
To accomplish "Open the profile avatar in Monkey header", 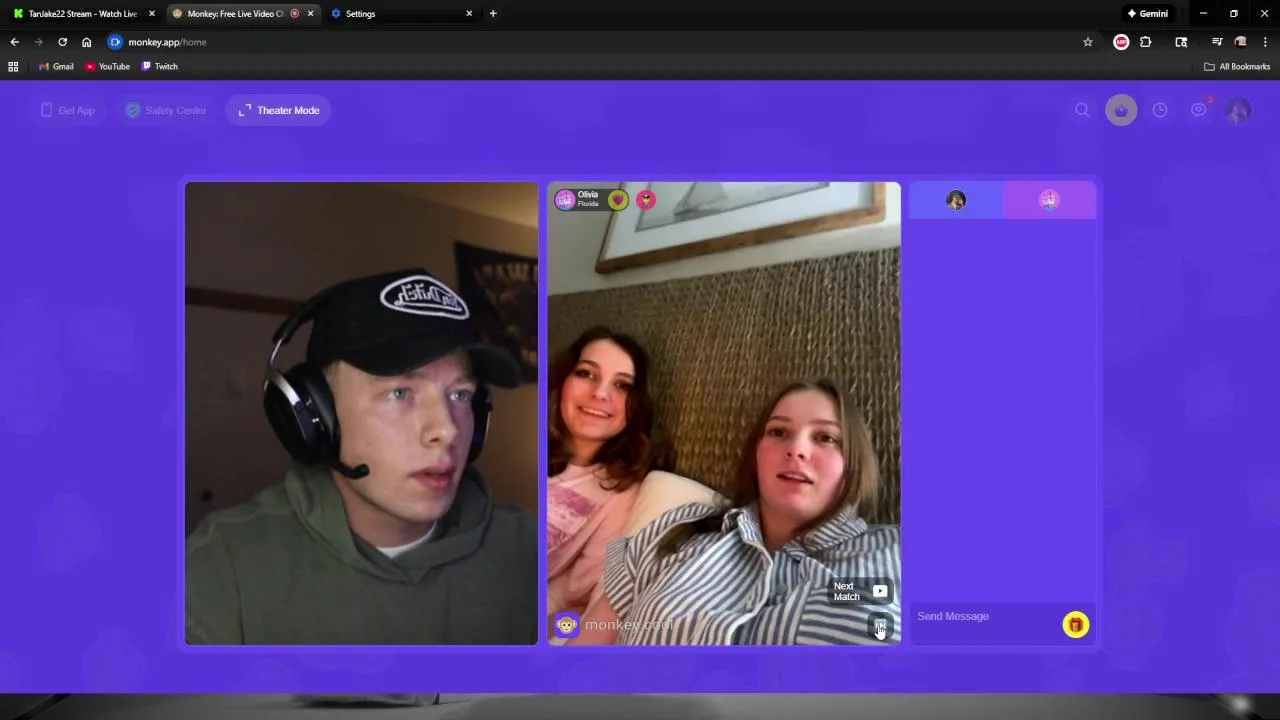I will point(1238,110).
